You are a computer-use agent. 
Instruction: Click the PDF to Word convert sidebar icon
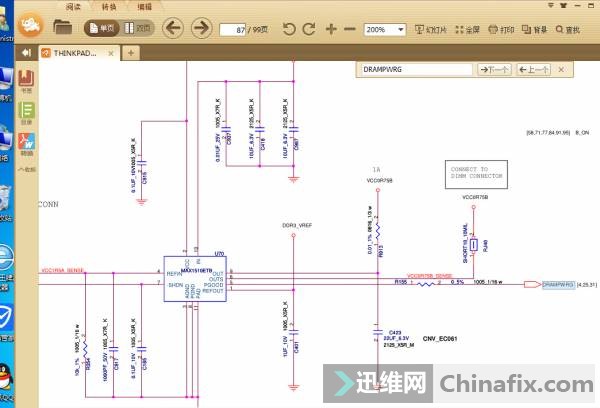point(26,144)
